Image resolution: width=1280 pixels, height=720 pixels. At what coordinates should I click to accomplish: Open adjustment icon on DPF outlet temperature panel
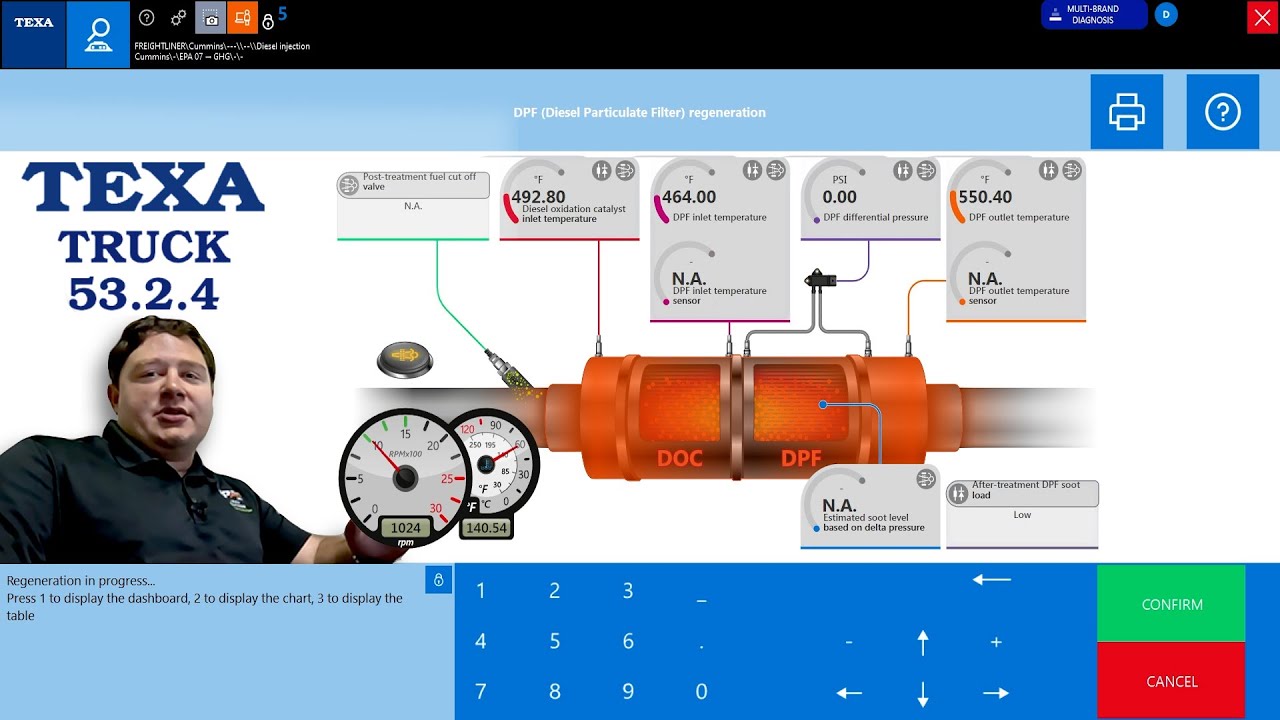[x=1048, y=171]
